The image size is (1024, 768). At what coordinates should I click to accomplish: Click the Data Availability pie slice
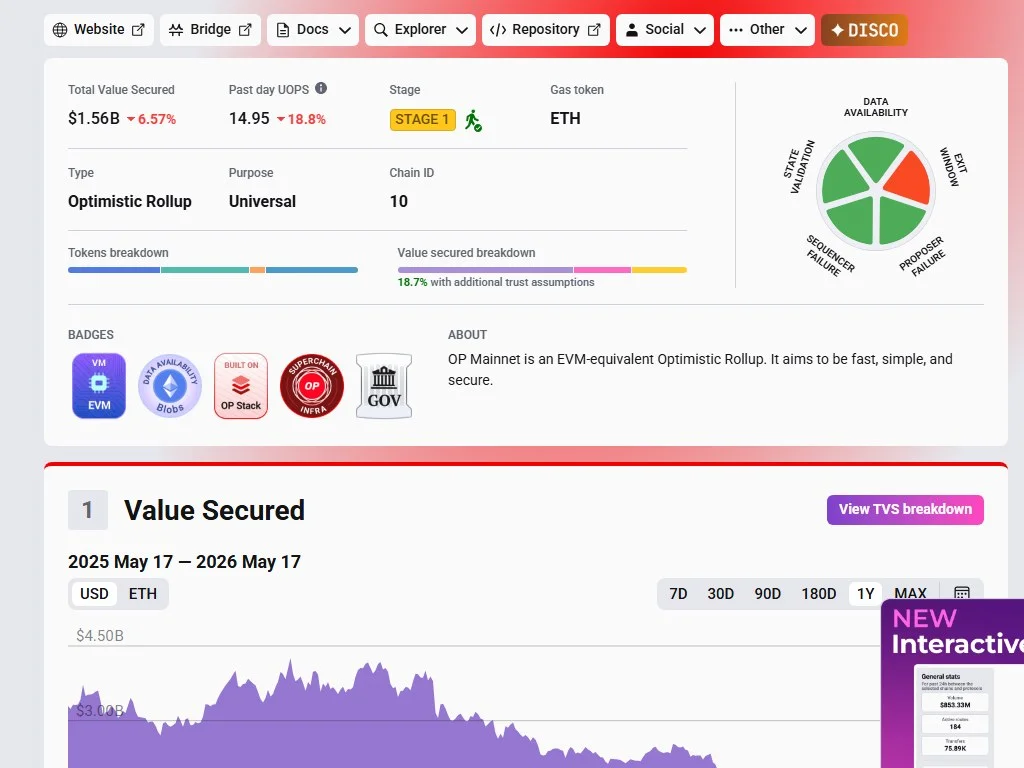(875, 157)
